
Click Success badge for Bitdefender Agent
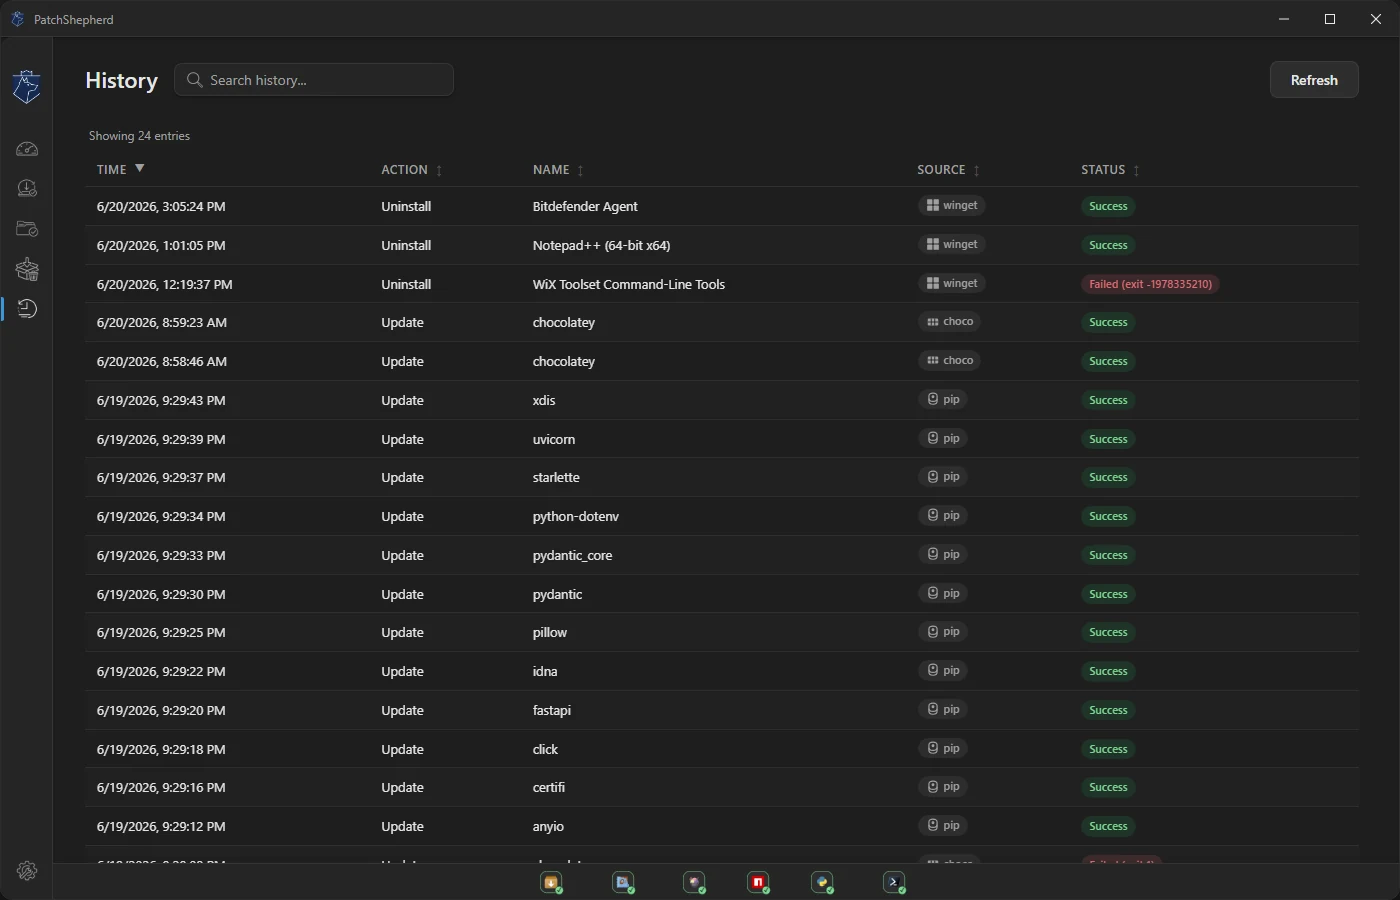tap(1108, 206)
